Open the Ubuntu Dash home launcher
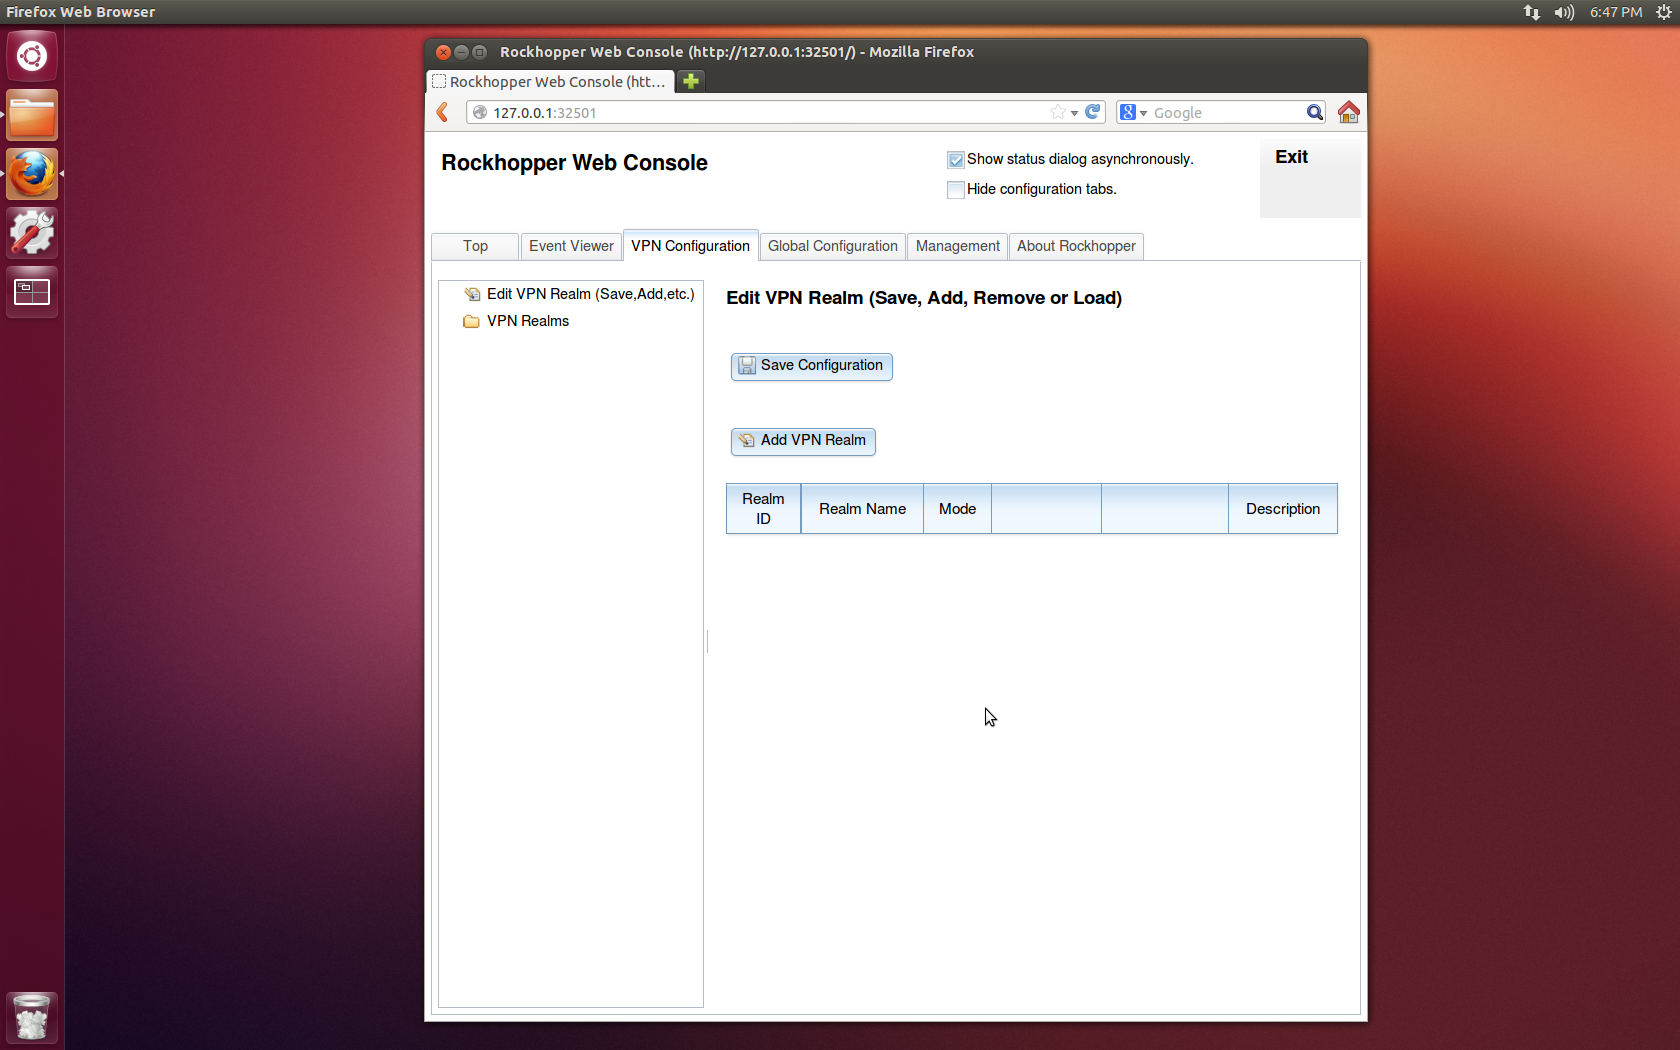This screenshot has height=1050, width=1680. click(32, 56)
